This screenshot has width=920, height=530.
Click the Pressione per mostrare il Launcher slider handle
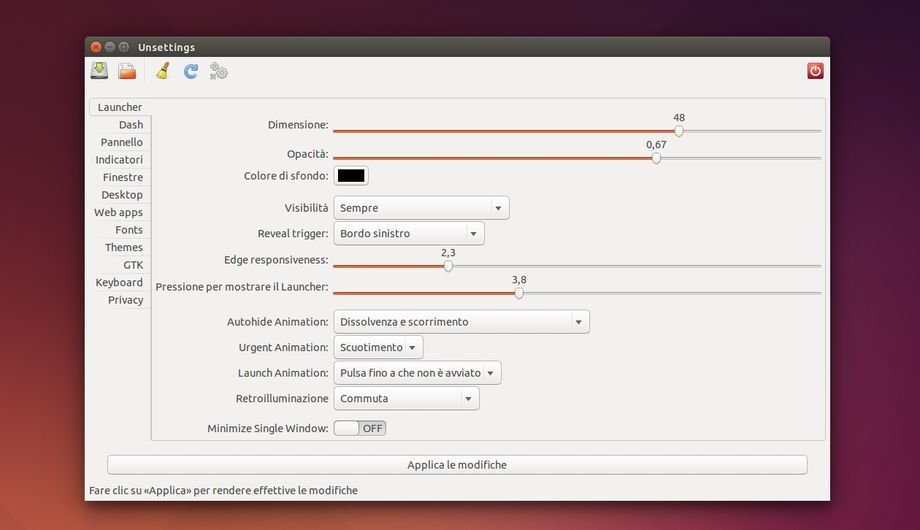coord(519,293)
